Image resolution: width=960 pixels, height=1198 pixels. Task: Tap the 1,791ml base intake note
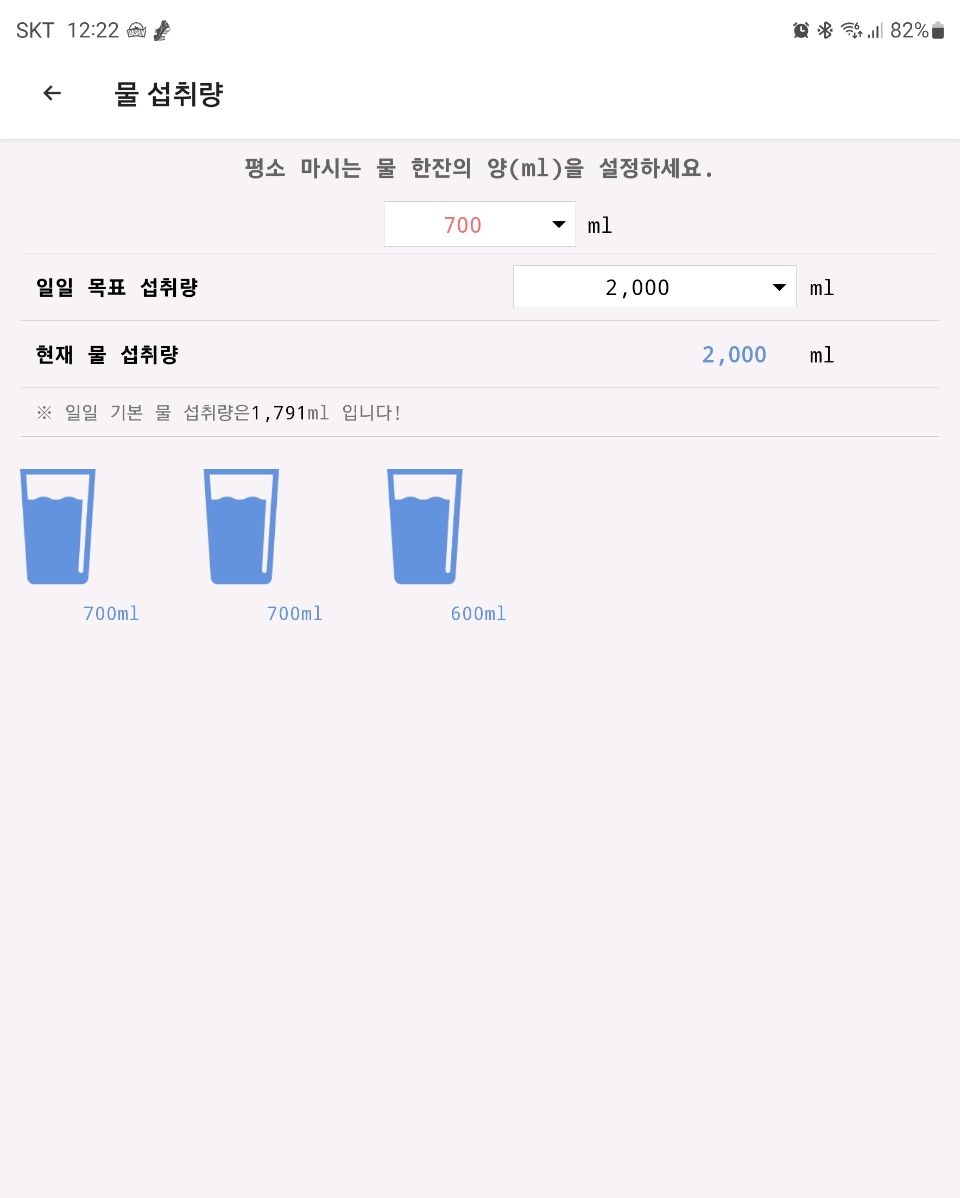pyautogui.click(x=218, y=413)
